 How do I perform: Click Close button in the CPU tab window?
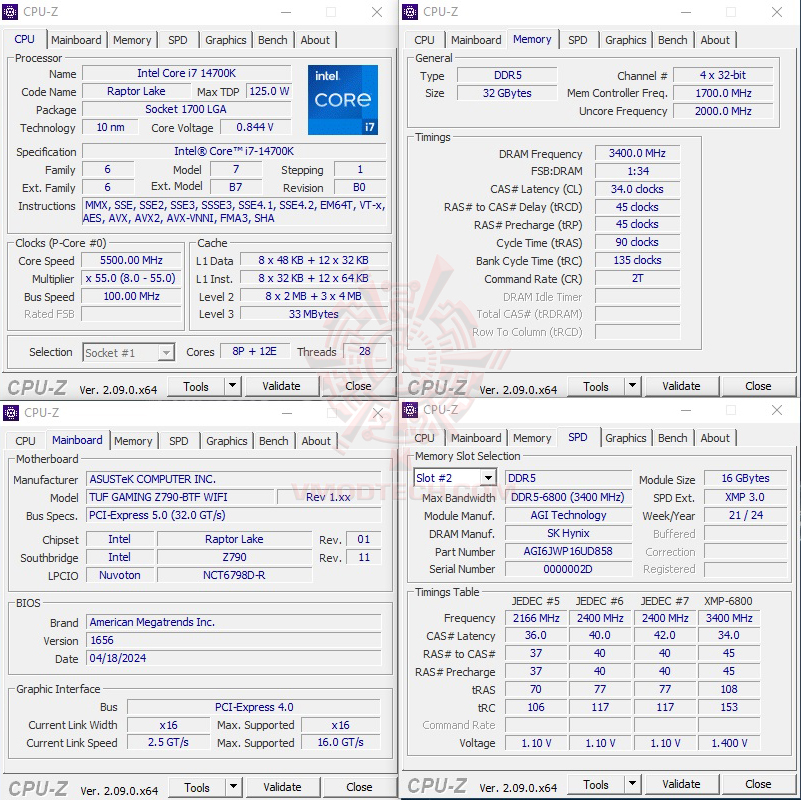tap(358, 386)
